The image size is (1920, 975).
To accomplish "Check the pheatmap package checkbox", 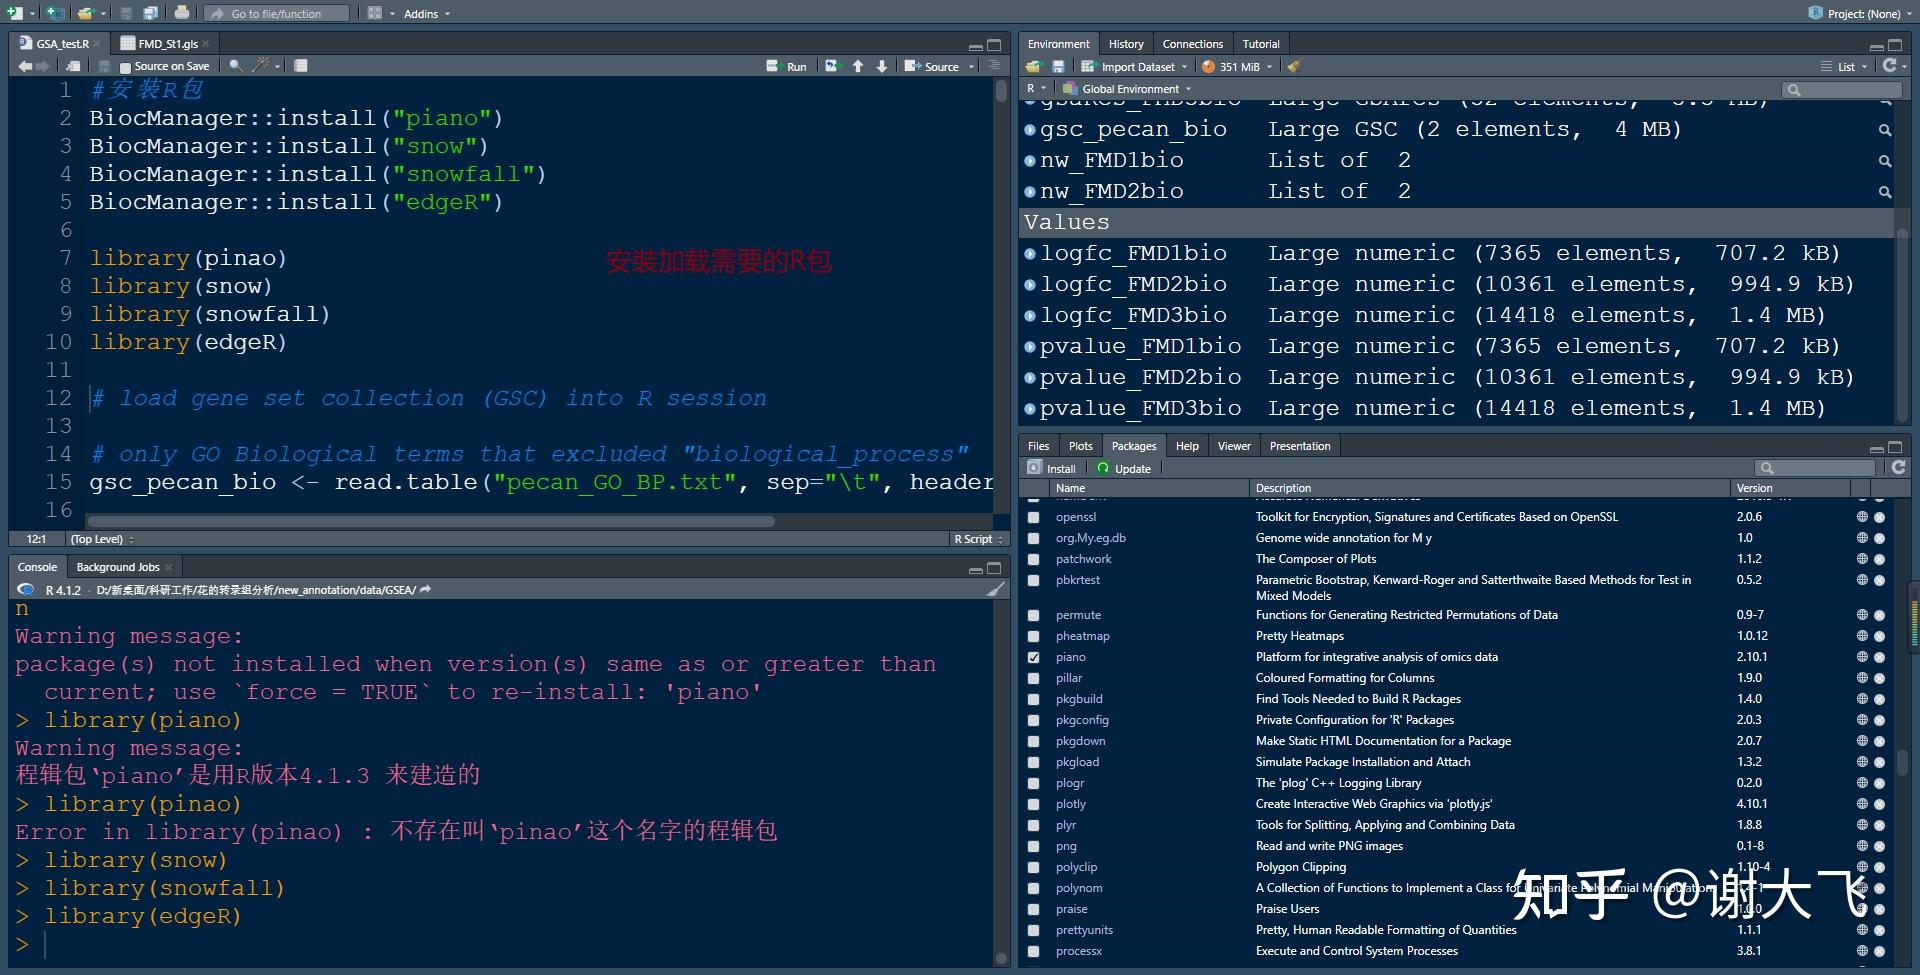I will tap(1033, 636).
